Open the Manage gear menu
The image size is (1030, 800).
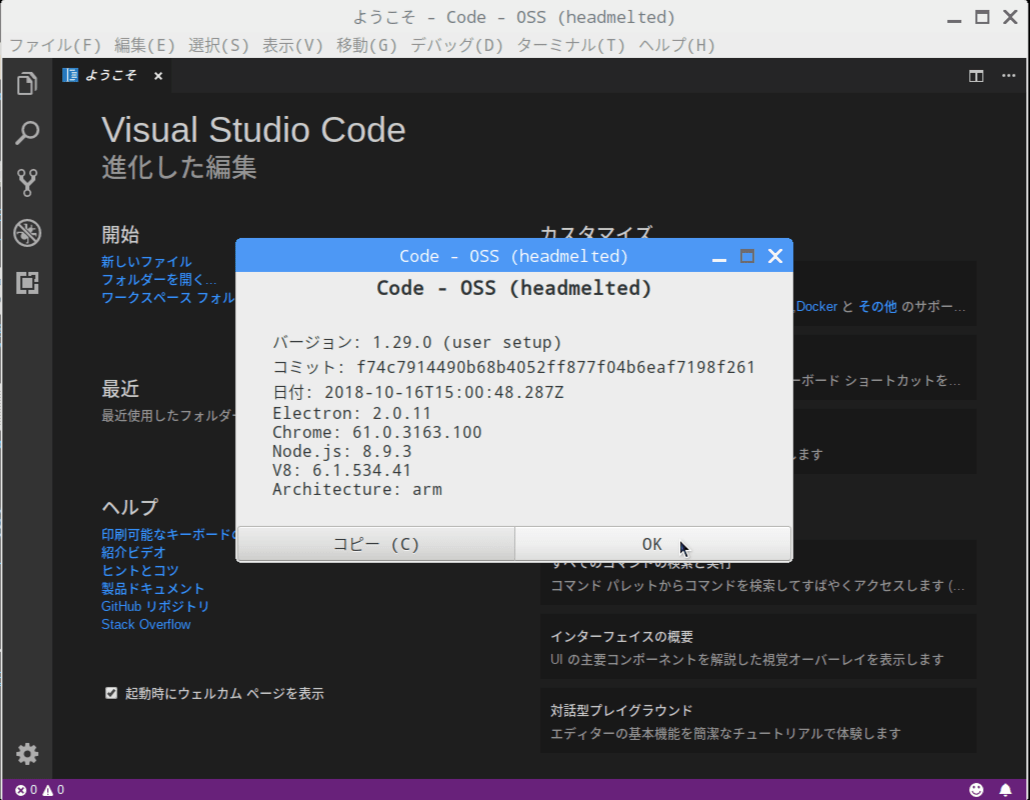[x=27, y=753]
